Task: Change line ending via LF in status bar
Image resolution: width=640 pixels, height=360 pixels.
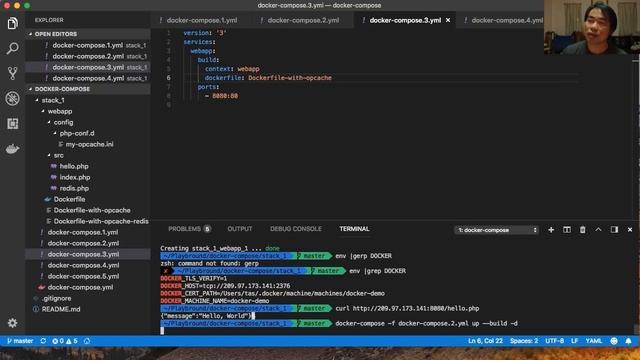Action: pyautogui.click(x=574, y=341)
